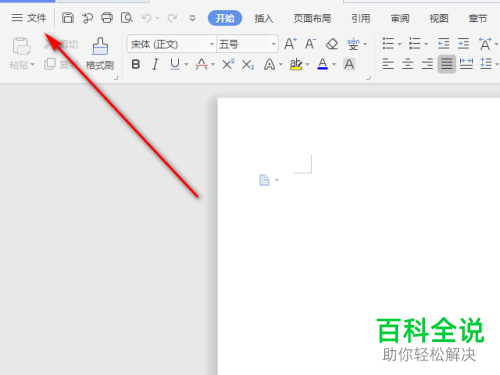Viewport: 500px width, 375px height.
Task: Expand the highlight color dropdown arrow
Action: click(307, 64)
